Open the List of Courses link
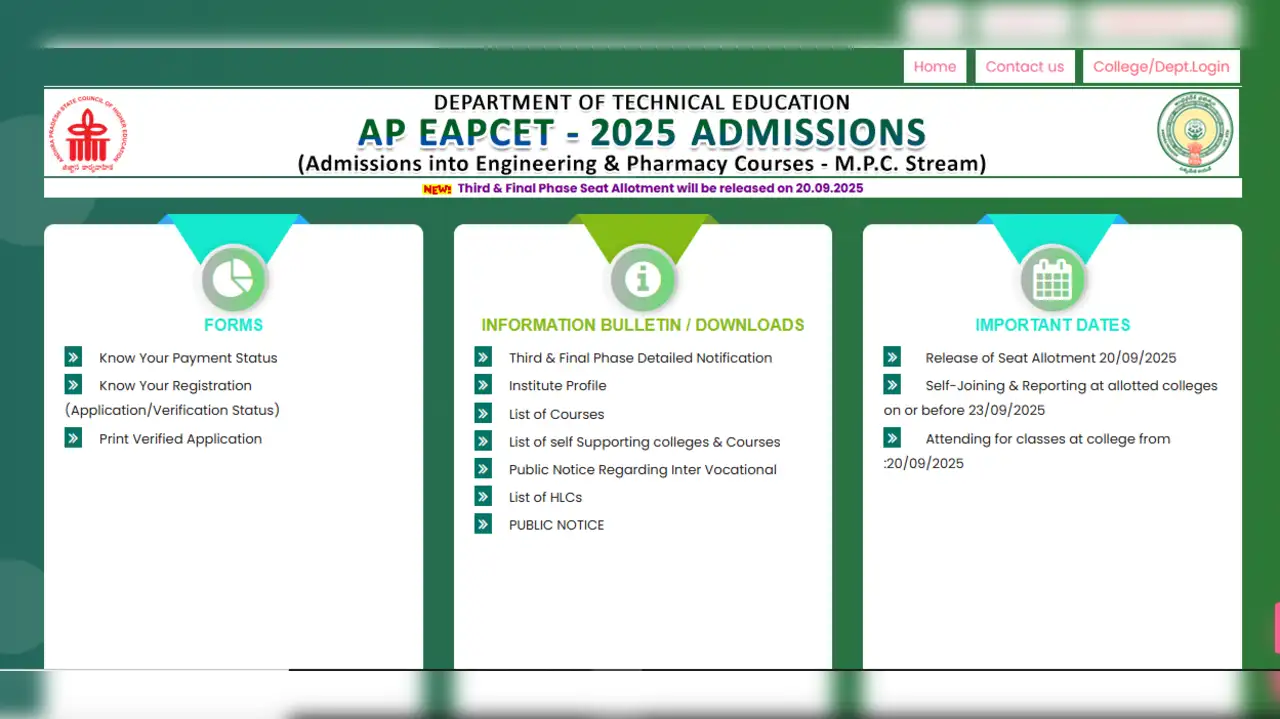The image size is (1280, 719). [556, 414]
